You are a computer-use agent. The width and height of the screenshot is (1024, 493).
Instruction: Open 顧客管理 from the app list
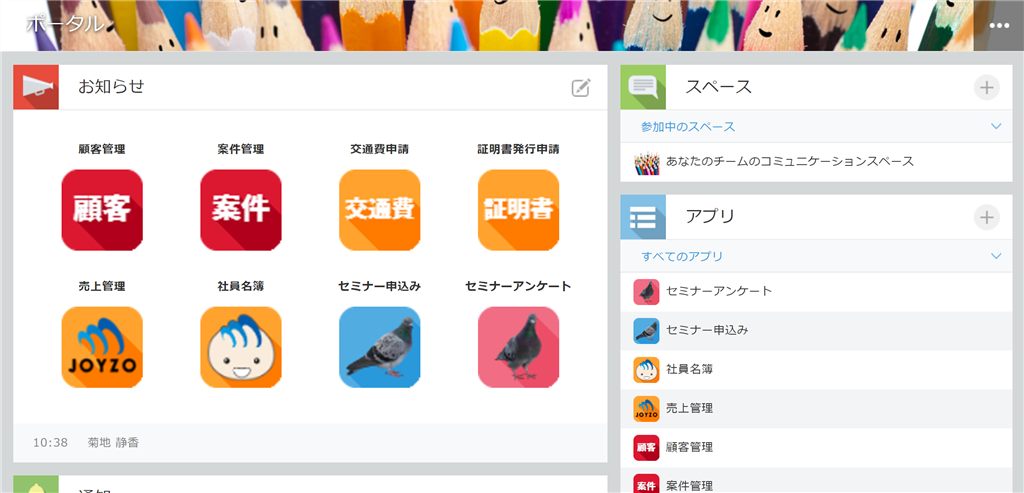pos(690,448)
